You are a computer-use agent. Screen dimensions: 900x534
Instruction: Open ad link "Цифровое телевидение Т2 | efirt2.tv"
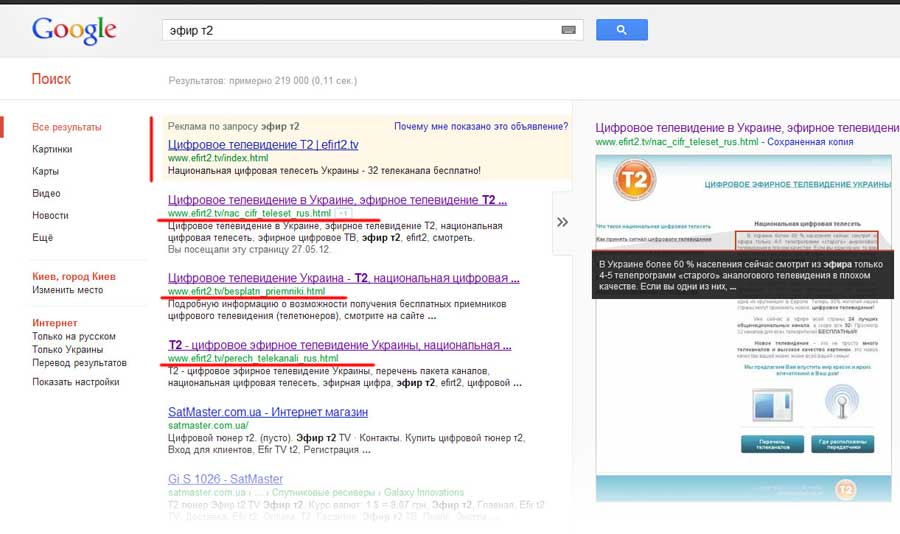pyautogui.click(x=263, y=145)
